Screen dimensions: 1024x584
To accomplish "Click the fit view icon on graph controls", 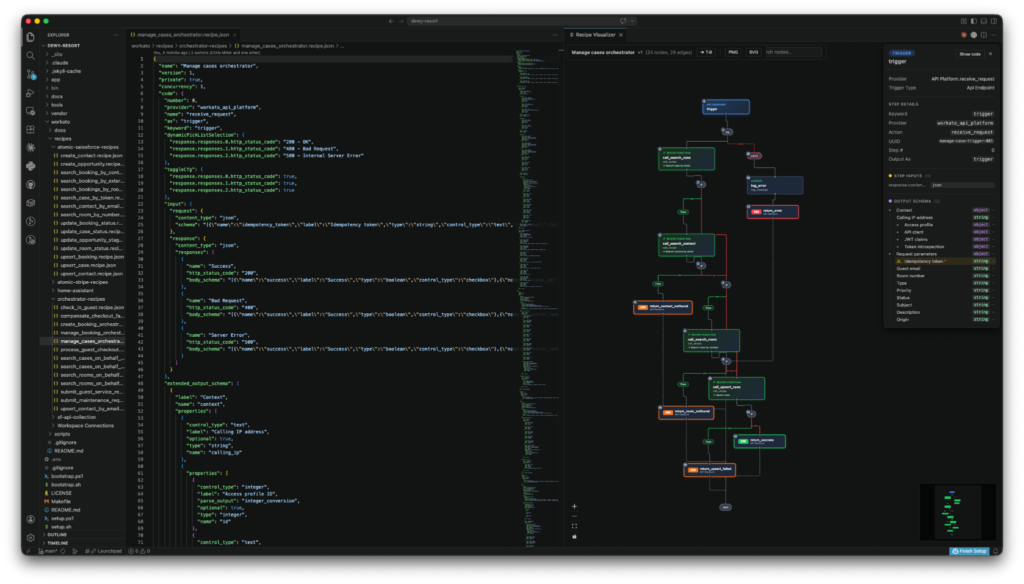I will (x=575, y=526).
